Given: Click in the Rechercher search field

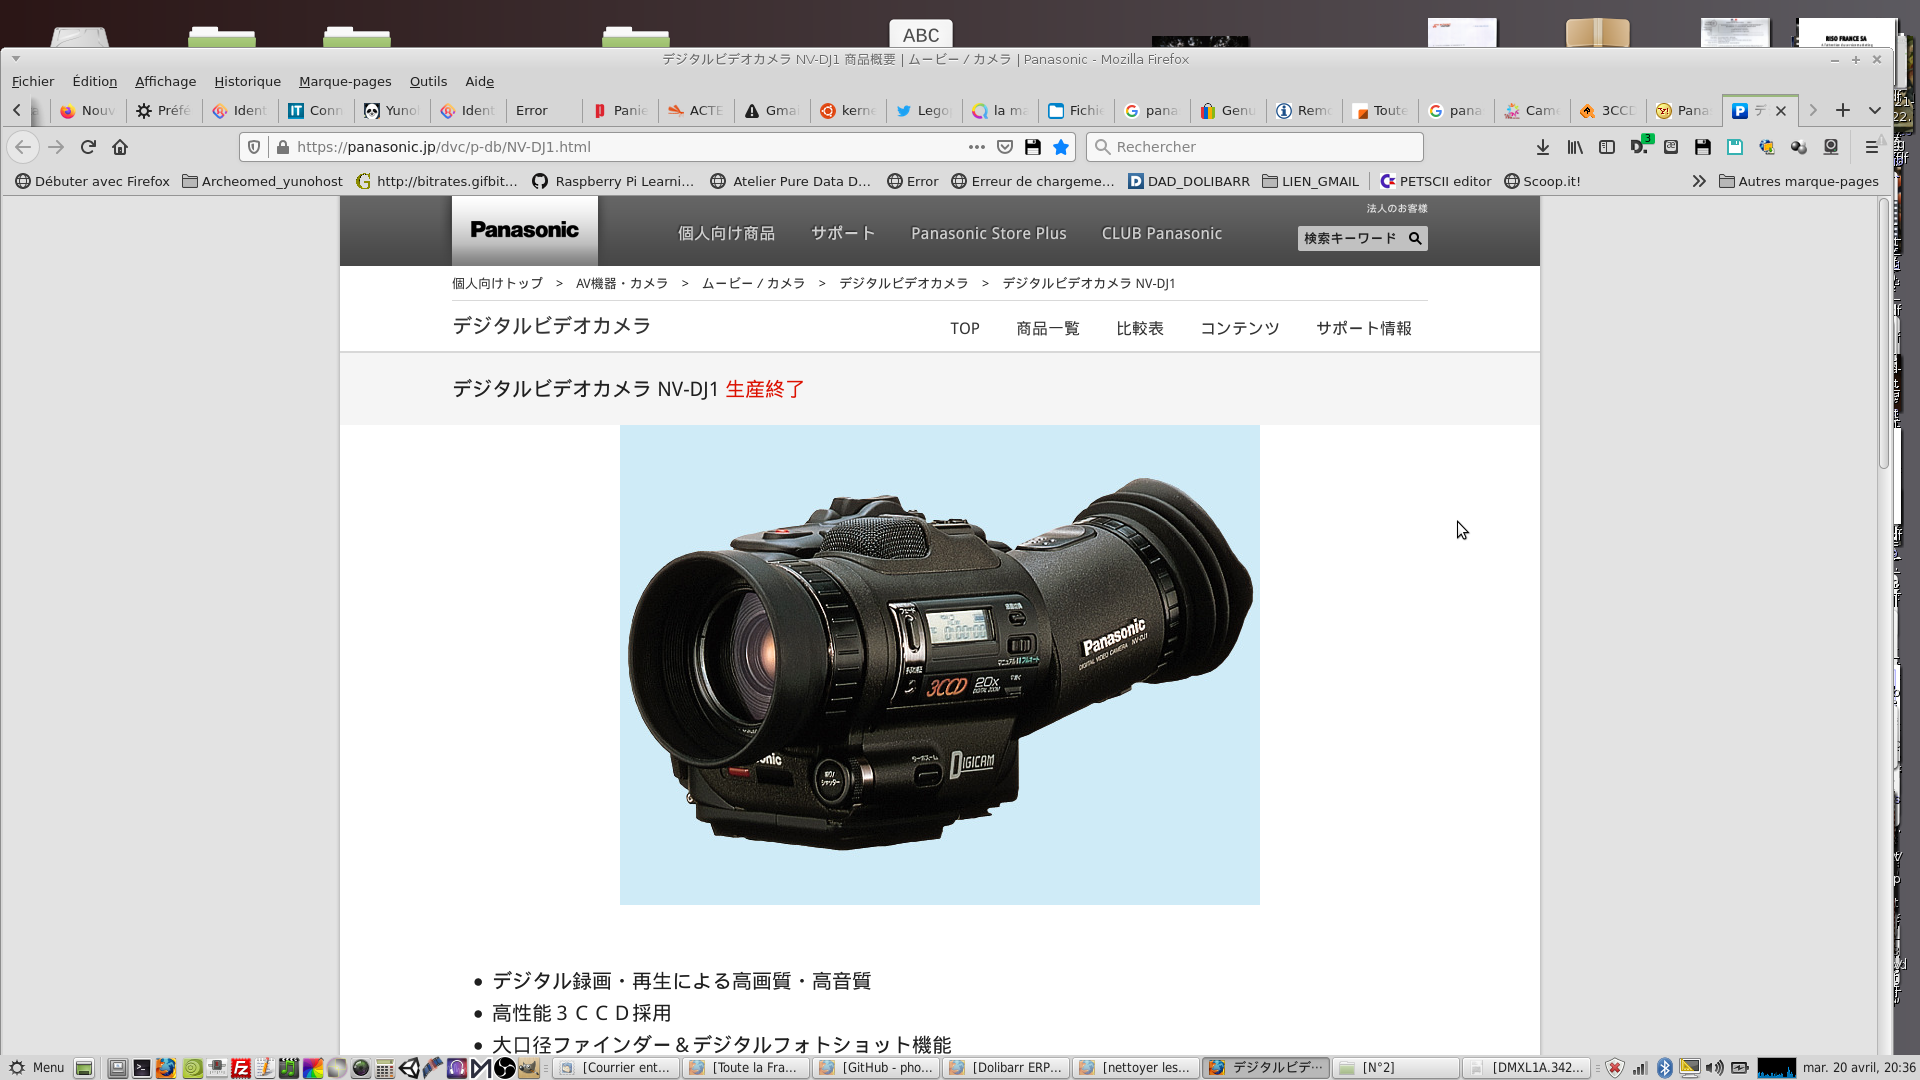Looking at the screenshot, I should [1260, 147].
